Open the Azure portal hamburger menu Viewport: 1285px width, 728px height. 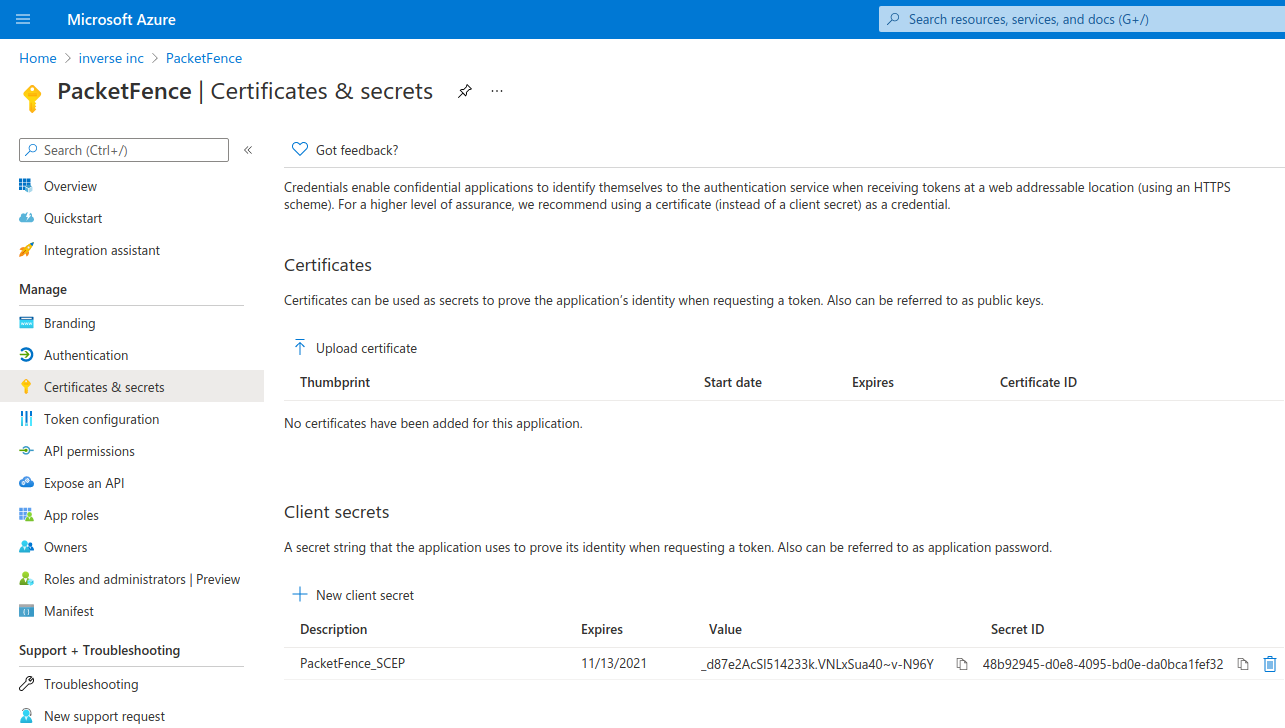pyautogui.click(x=23, y=19)
